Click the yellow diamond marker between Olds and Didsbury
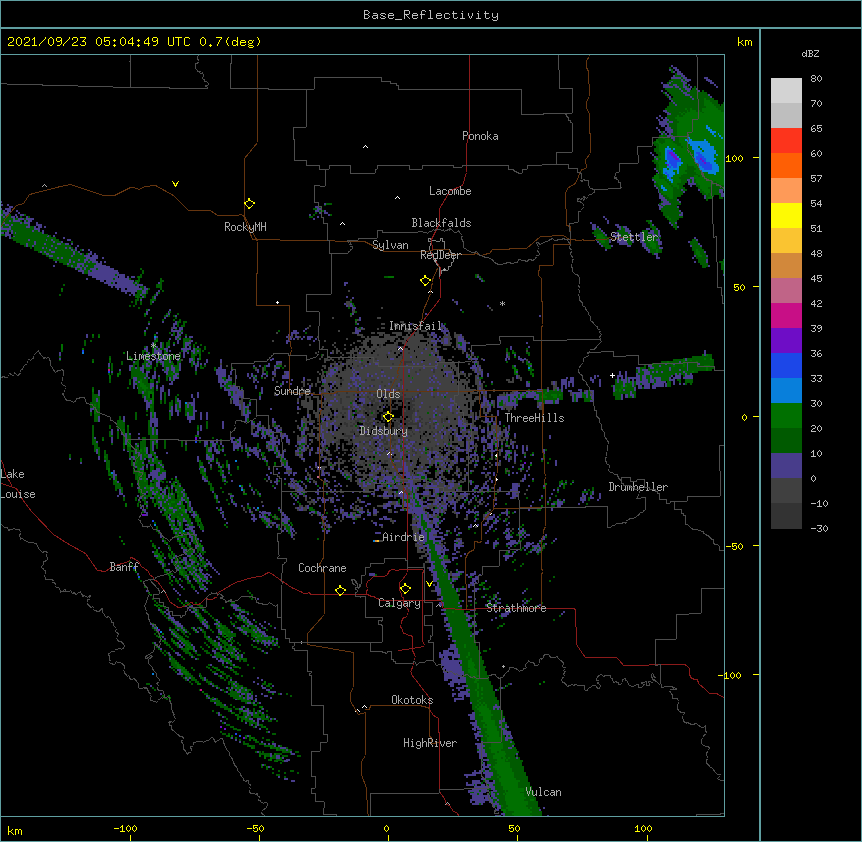This screenshot has height=842, width=862. click(388, 416)
